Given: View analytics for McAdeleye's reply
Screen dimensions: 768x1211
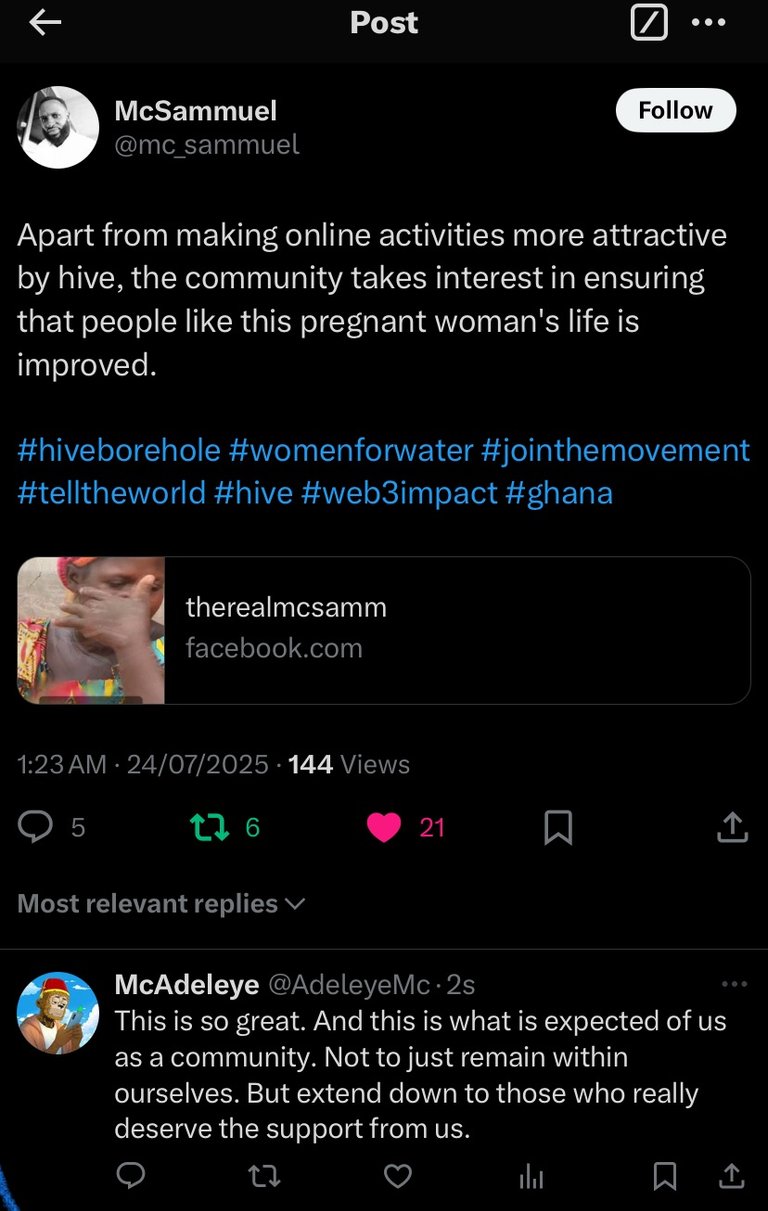Looking at the screenshot, I should pyautogui.click(x=531, y=1176).
